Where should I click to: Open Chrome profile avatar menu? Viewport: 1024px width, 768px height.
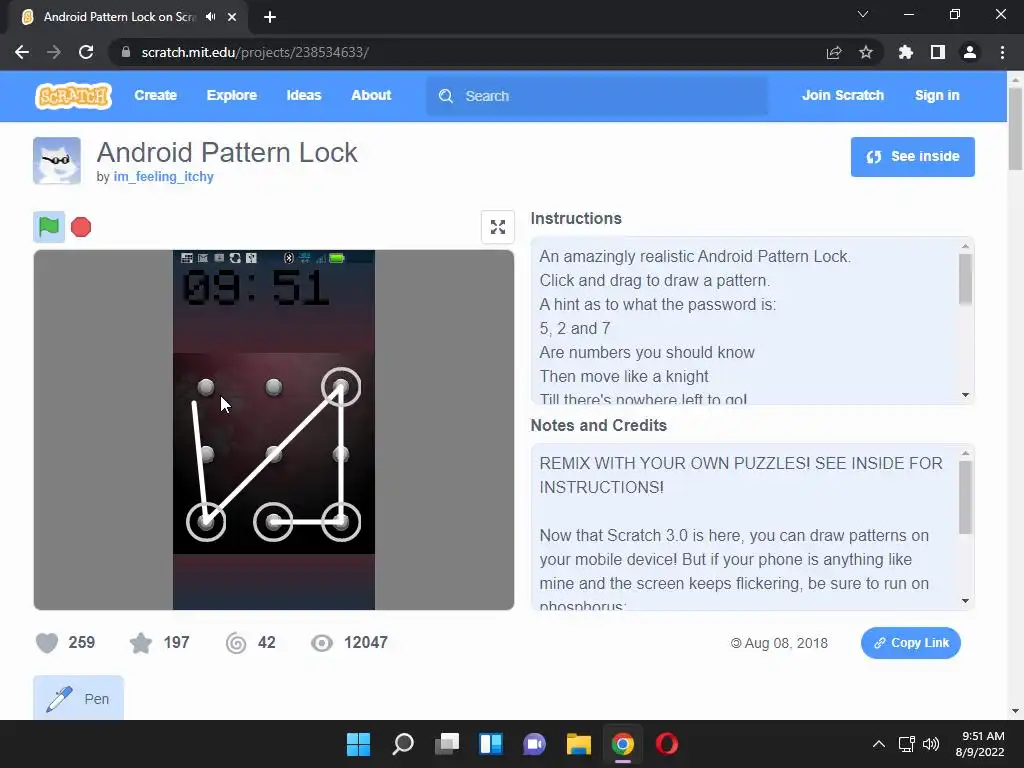pyautogui.click(x=970, y=52)
